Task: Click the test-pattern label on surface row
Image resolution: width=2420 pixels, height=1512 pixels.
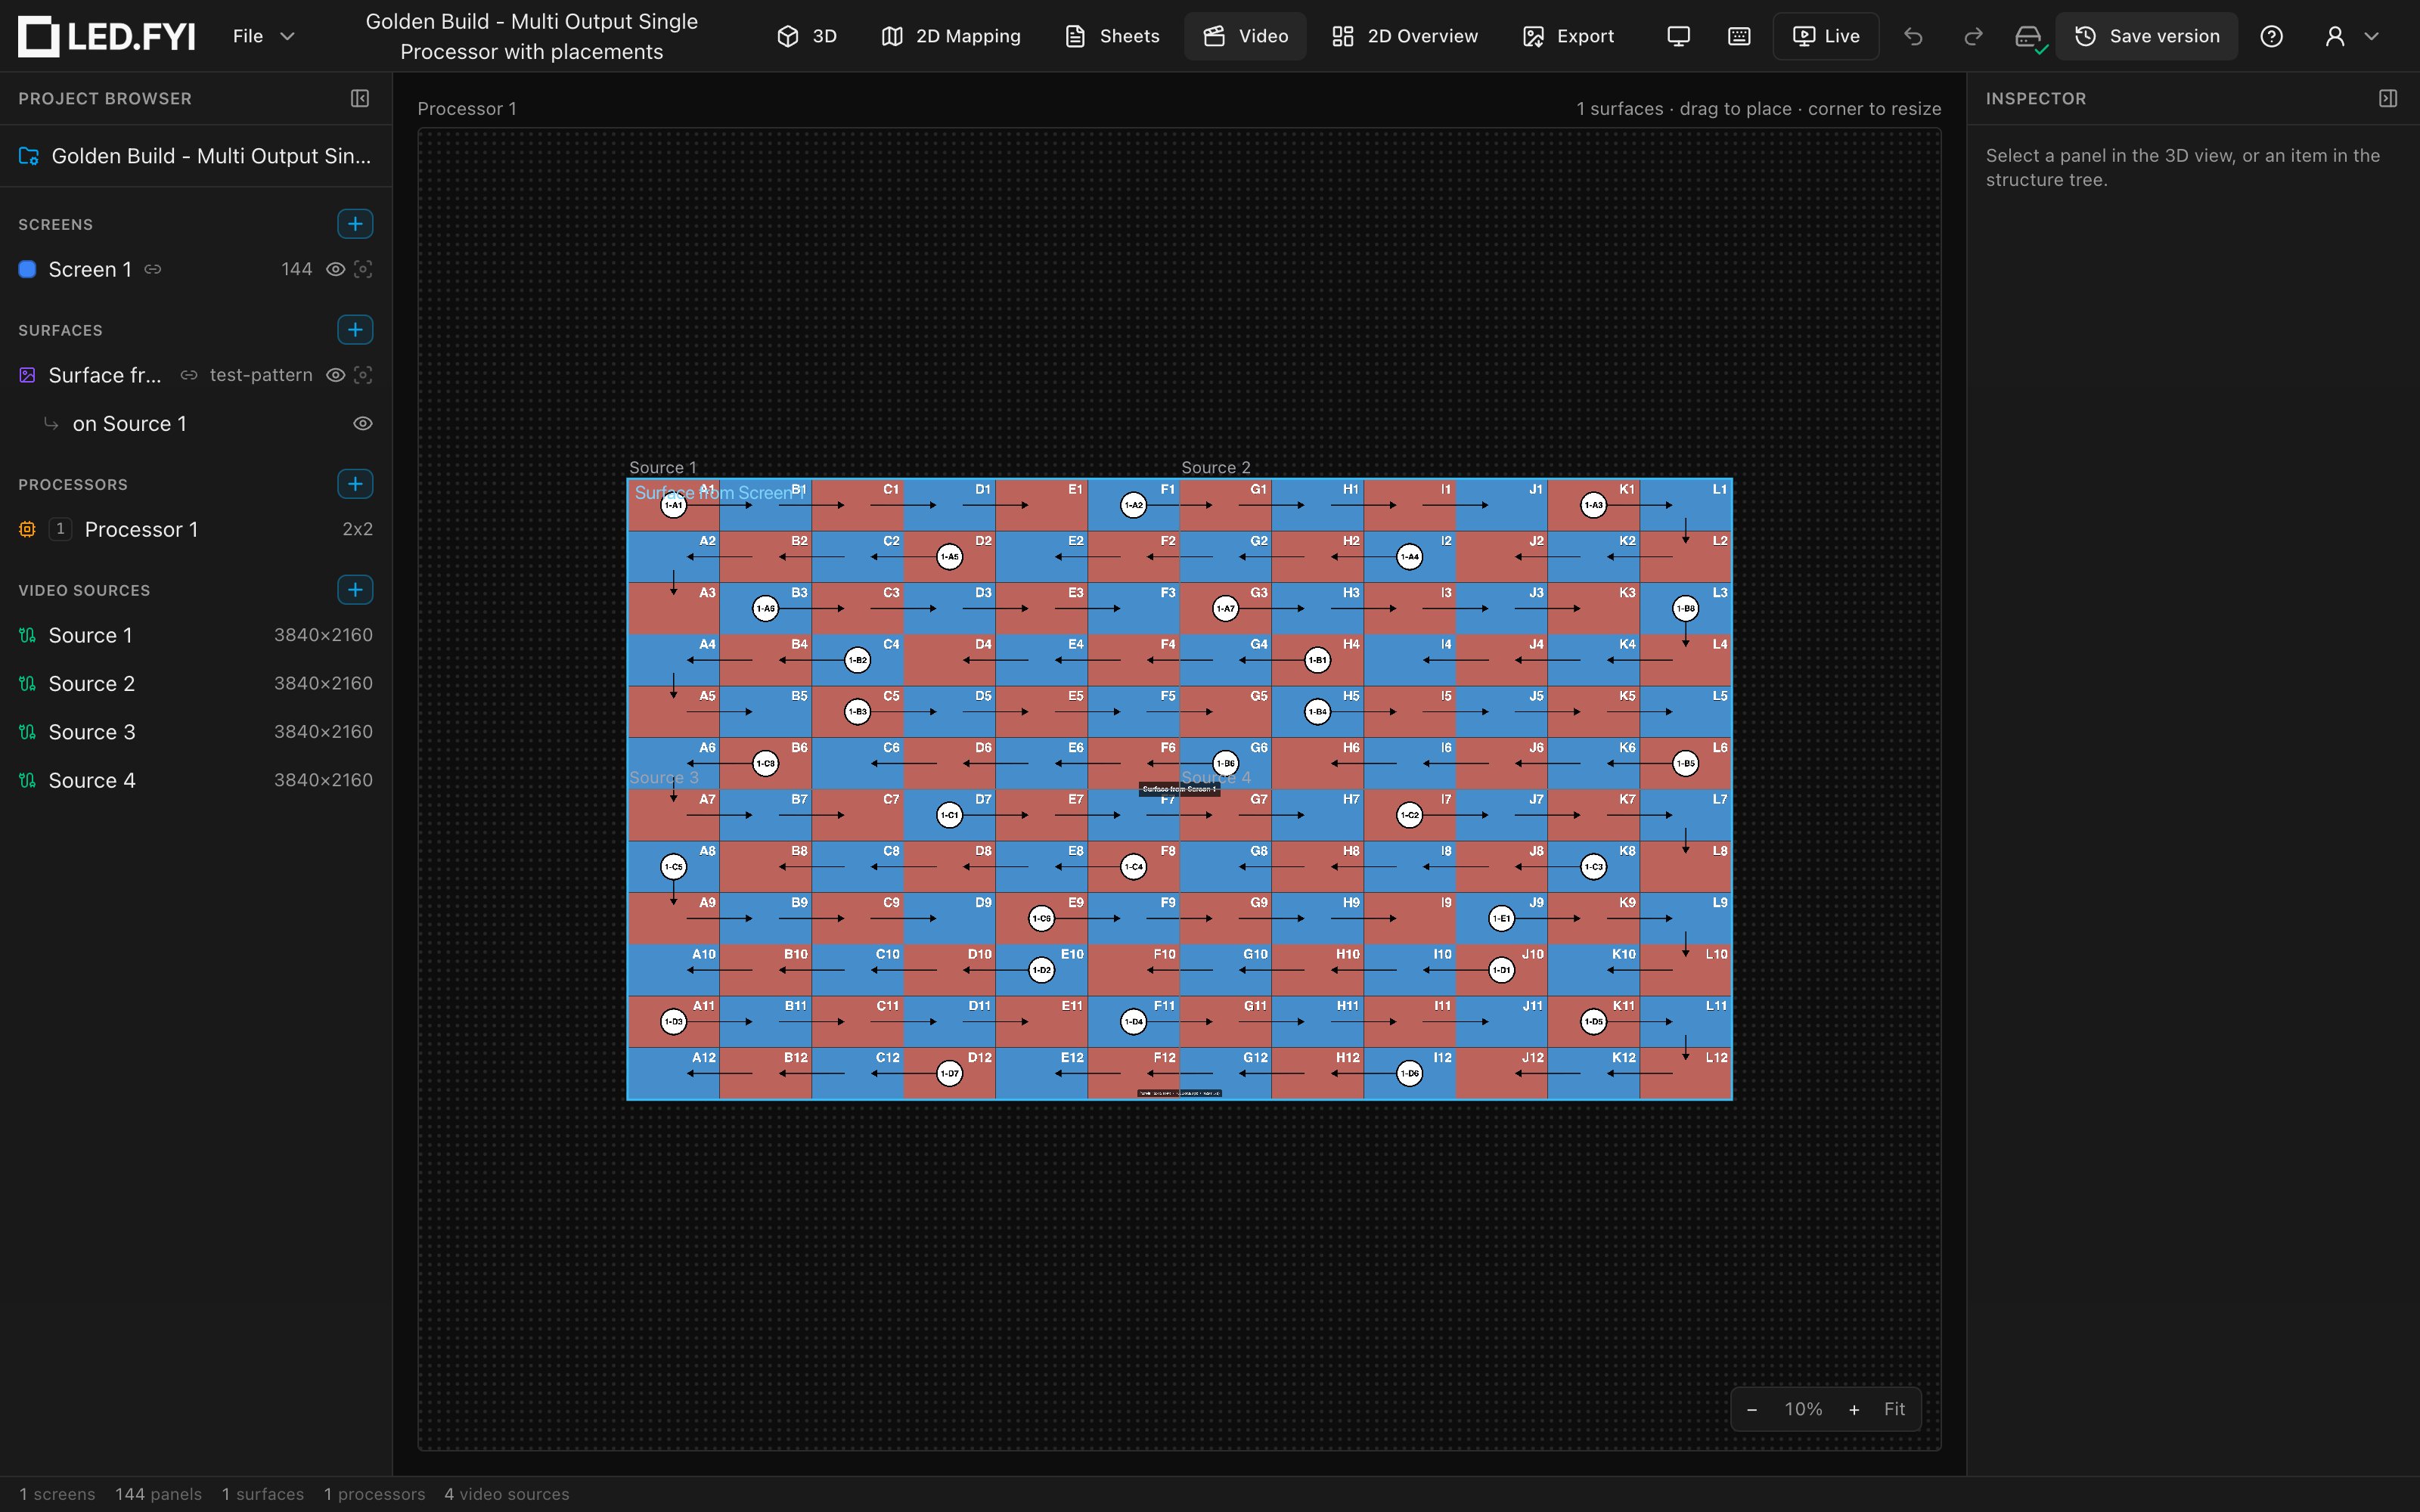Action: pos(261,375)
